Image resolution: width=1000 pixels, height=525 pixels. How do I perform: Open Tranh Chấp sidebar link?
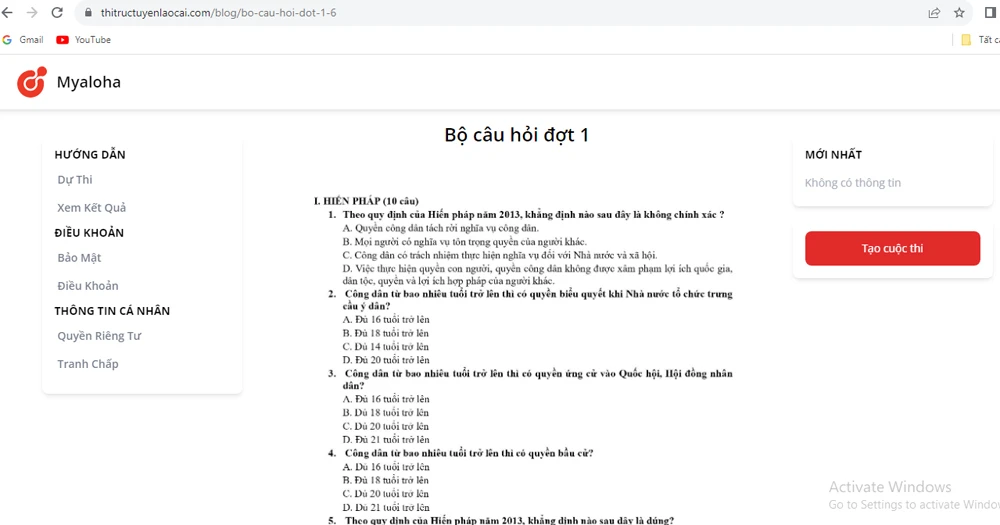[88, 364]
